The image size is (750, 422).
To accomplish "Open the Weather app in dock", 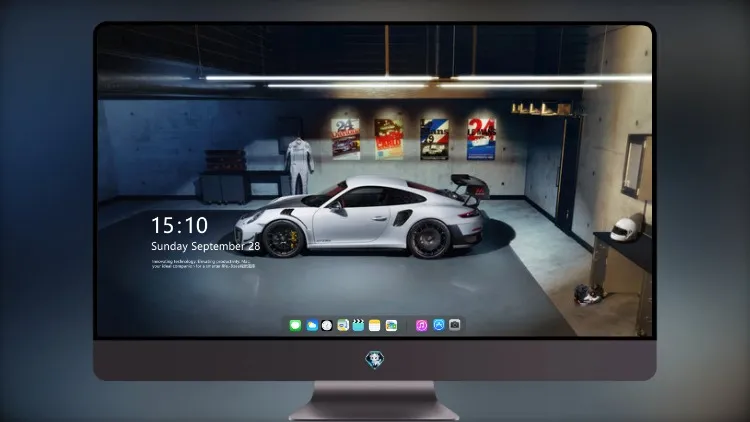I will [311, 326].
